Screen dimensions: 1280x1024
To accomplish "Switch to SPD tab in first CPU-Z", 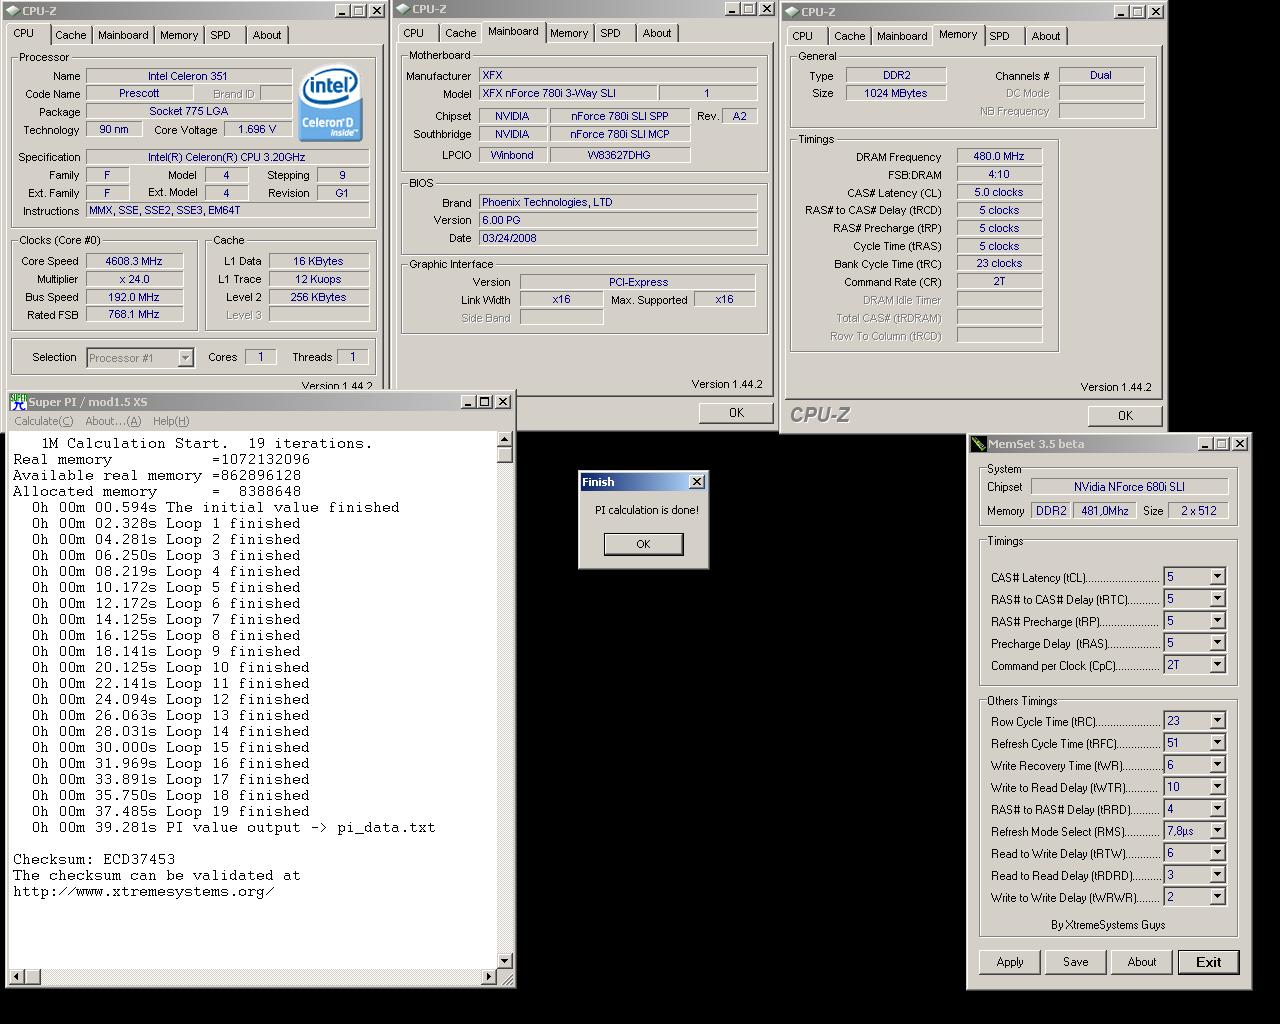I will point(220,35).
